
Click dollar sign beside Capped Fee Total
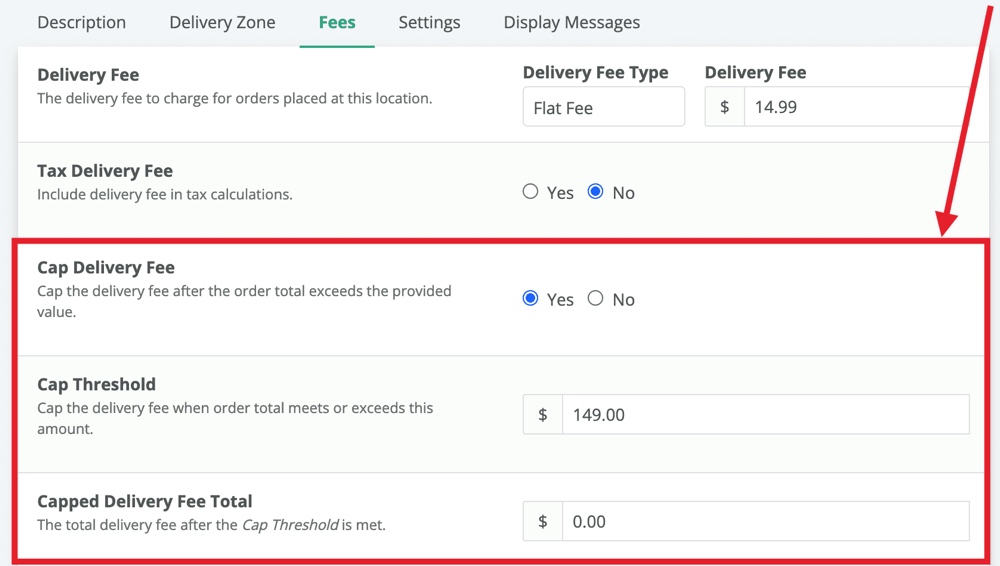pos(543,521)
